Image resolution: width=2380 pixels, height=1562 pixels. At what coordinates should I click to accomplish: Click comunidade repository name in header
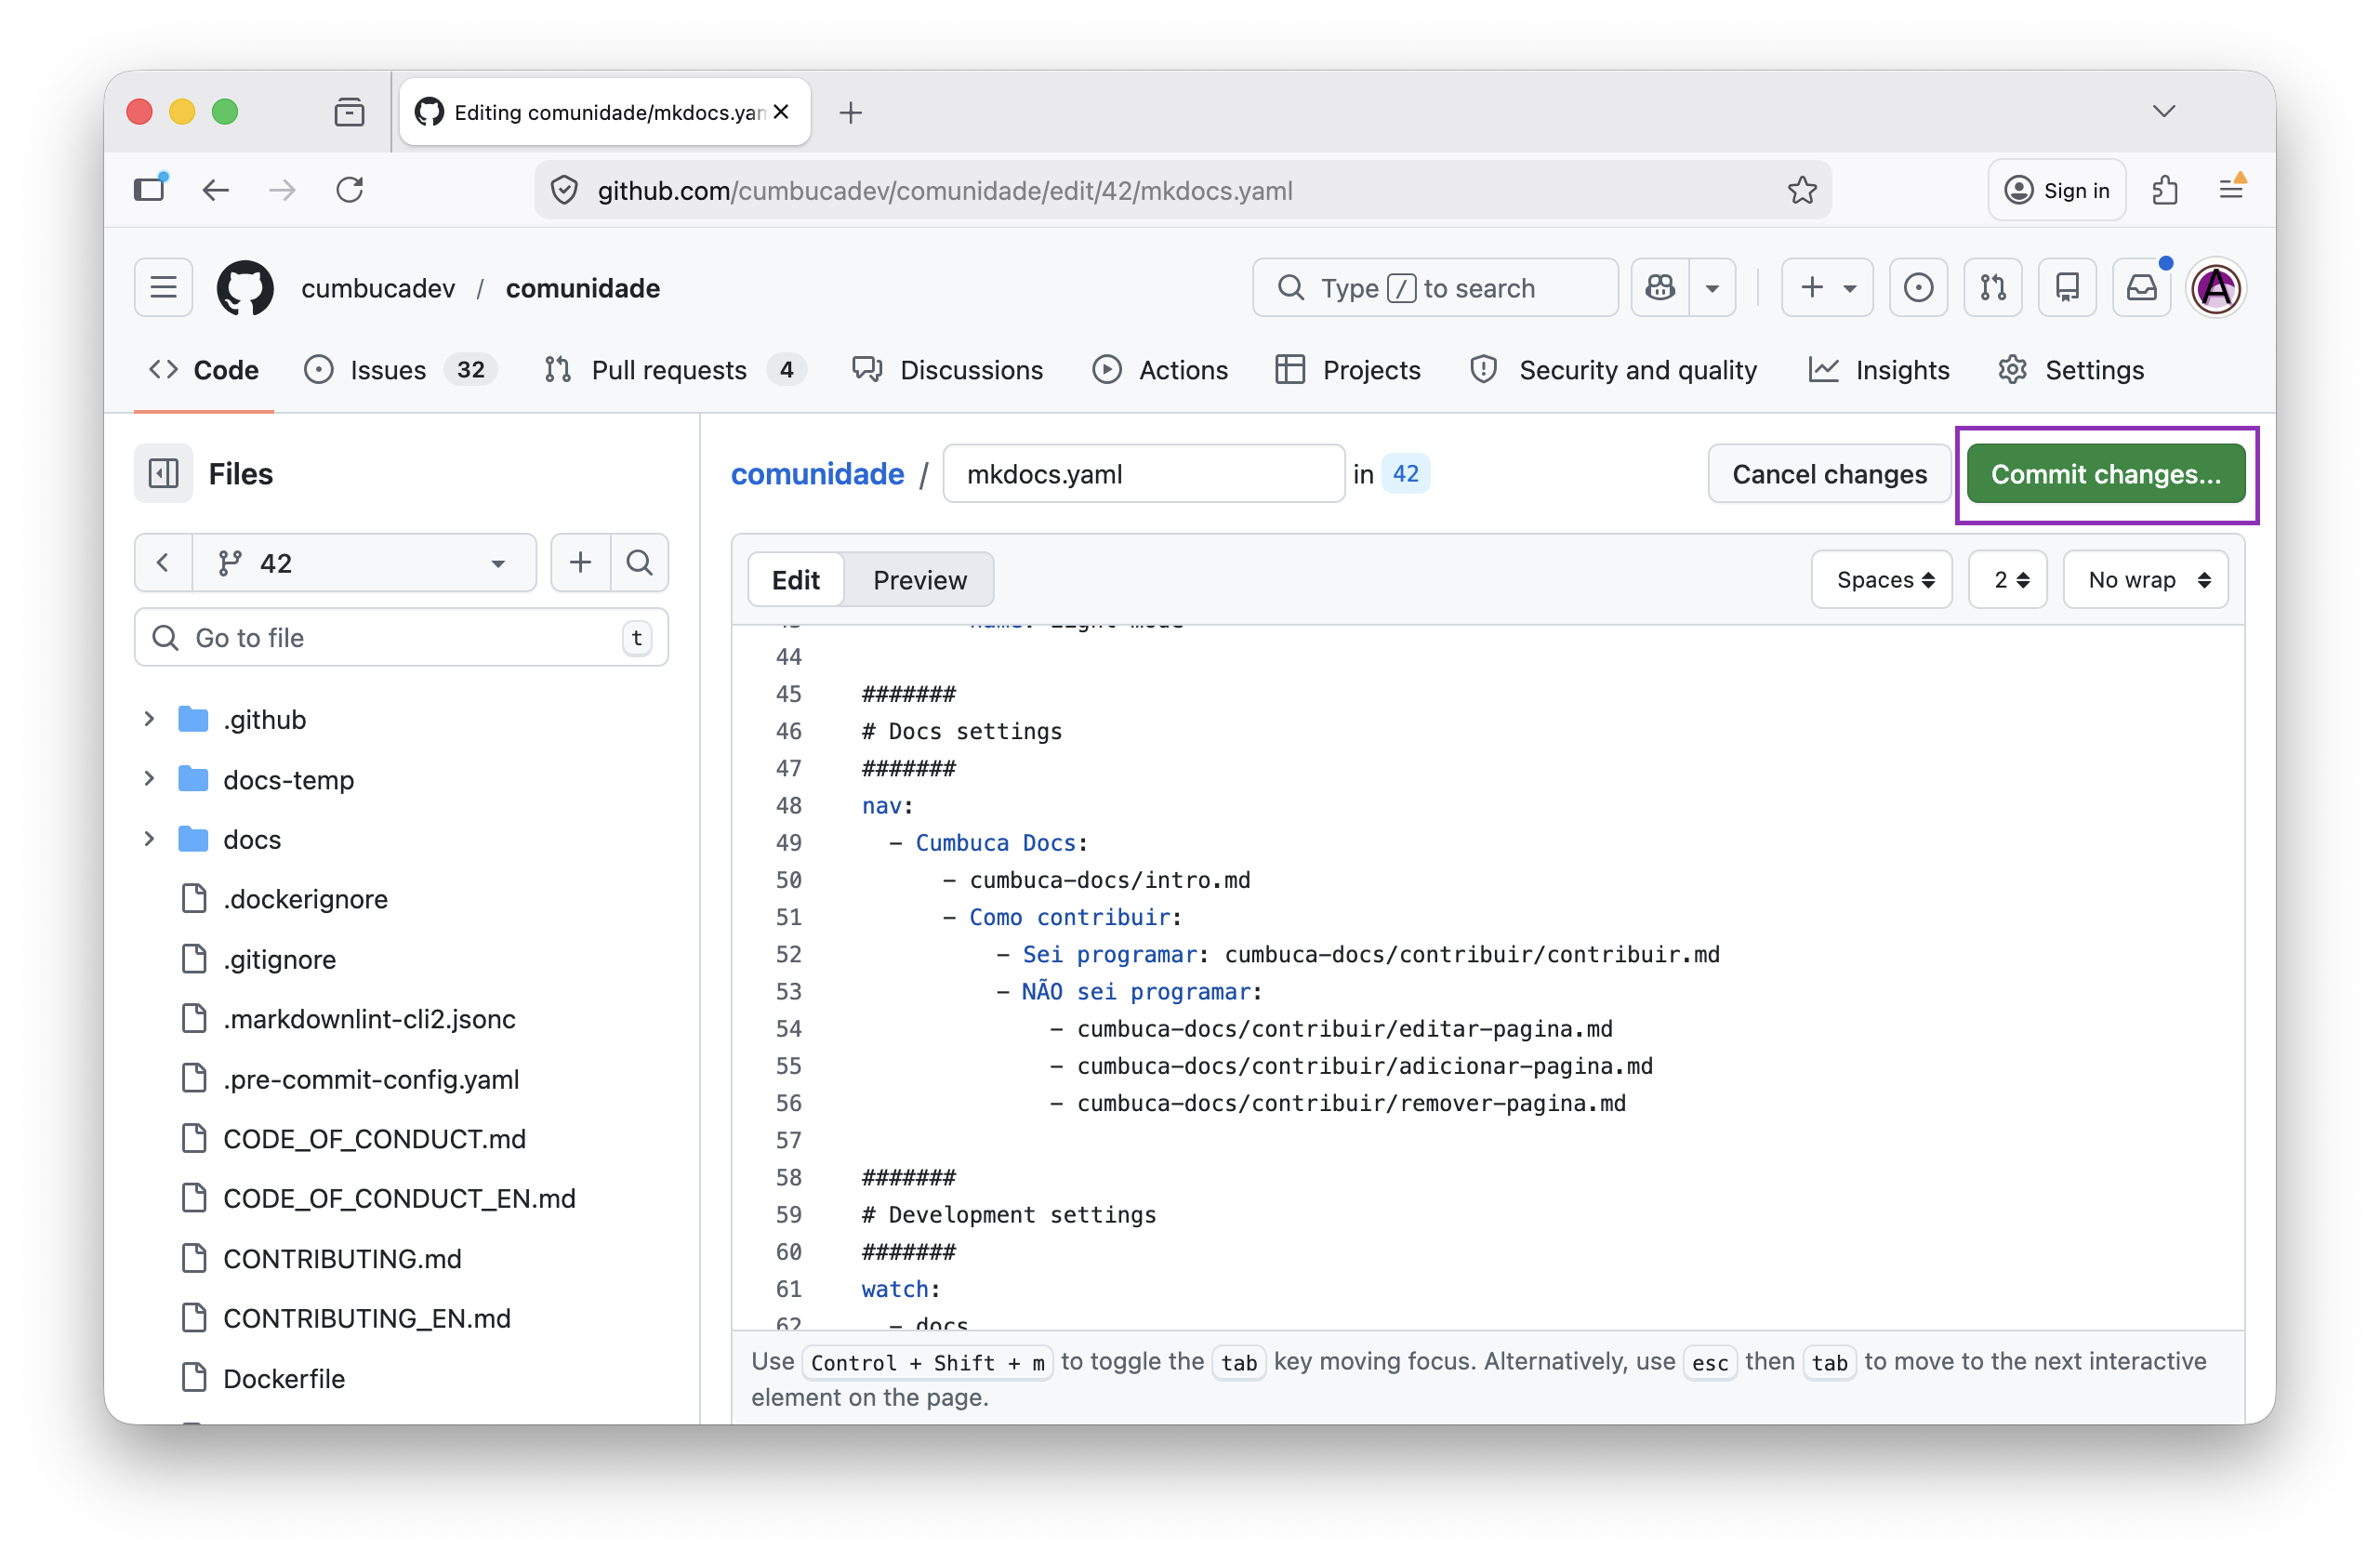[x=583, y=288]
